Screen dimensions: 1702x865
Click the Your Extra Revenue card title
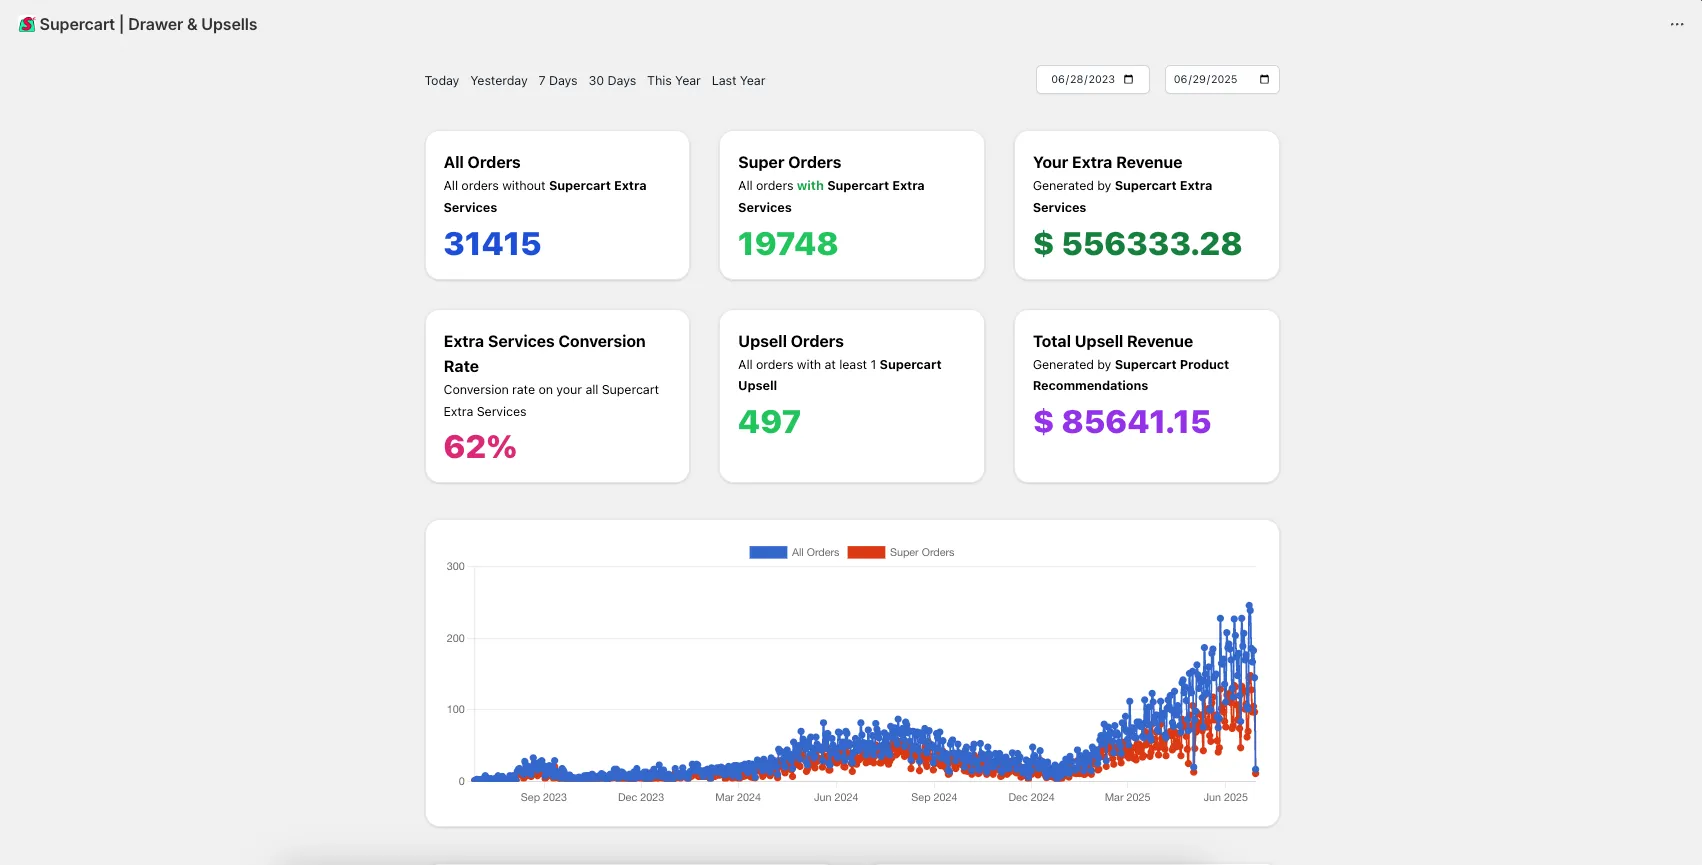[x=1107, y=162]
